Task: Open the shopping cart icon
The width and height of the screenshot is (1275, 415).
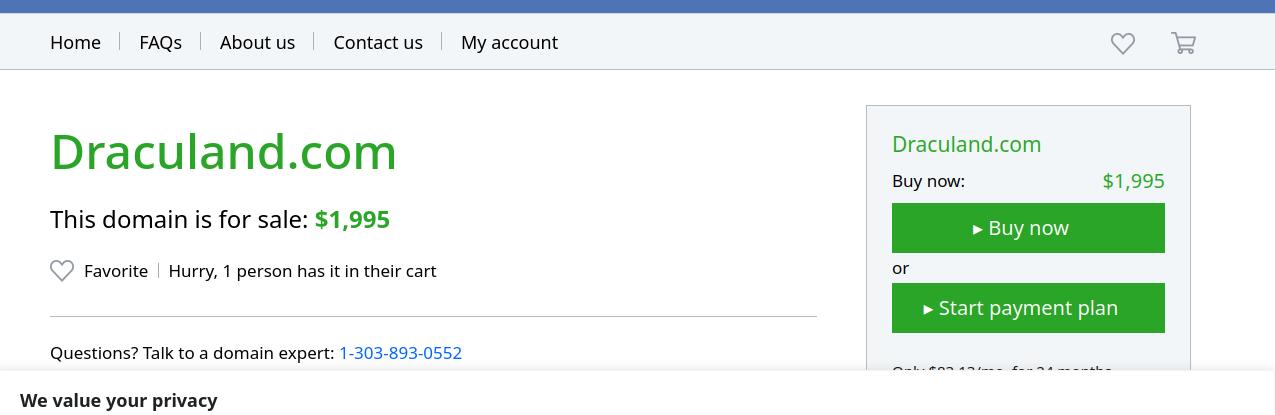Action: [x=1183, y=43]
